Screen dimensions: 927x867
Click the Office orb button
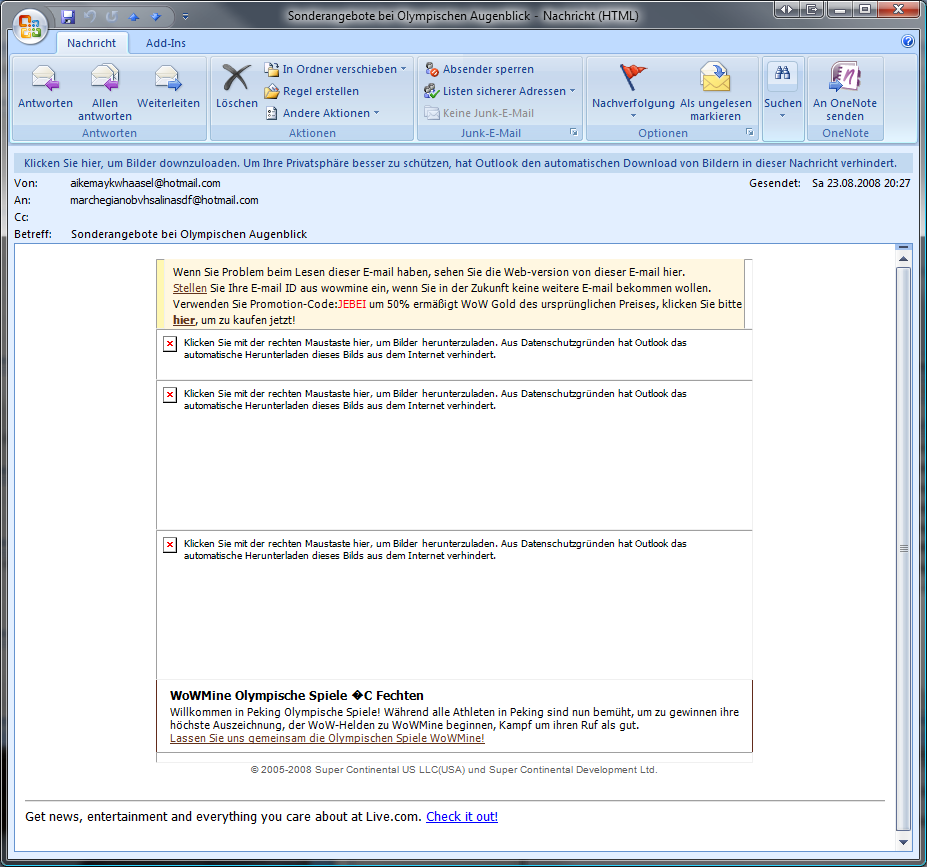pos(30,27)
